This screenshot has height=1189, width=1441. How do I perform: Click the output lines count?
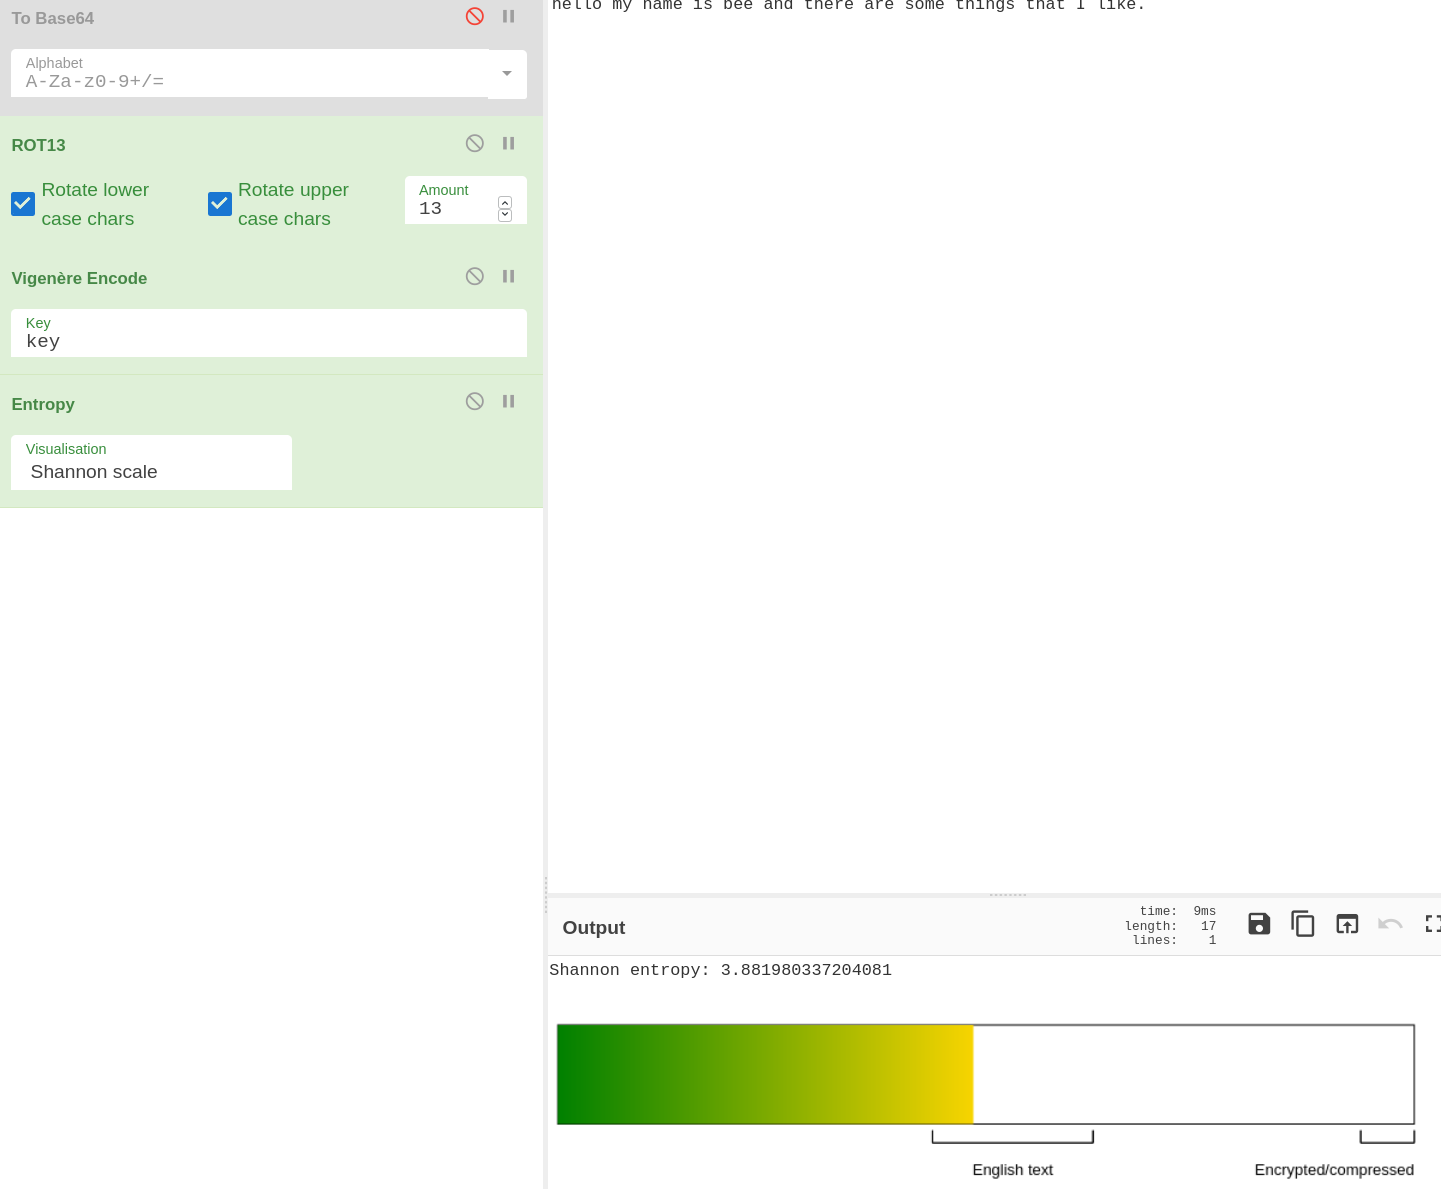(x=1212, y=940)
